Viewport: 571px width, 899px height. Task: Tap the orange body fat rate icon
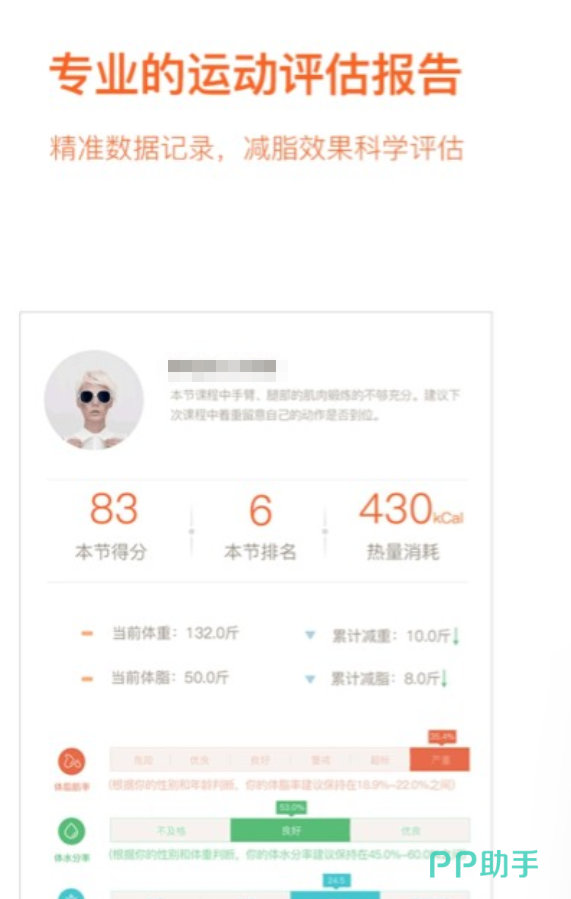click(x=72, y=761)
